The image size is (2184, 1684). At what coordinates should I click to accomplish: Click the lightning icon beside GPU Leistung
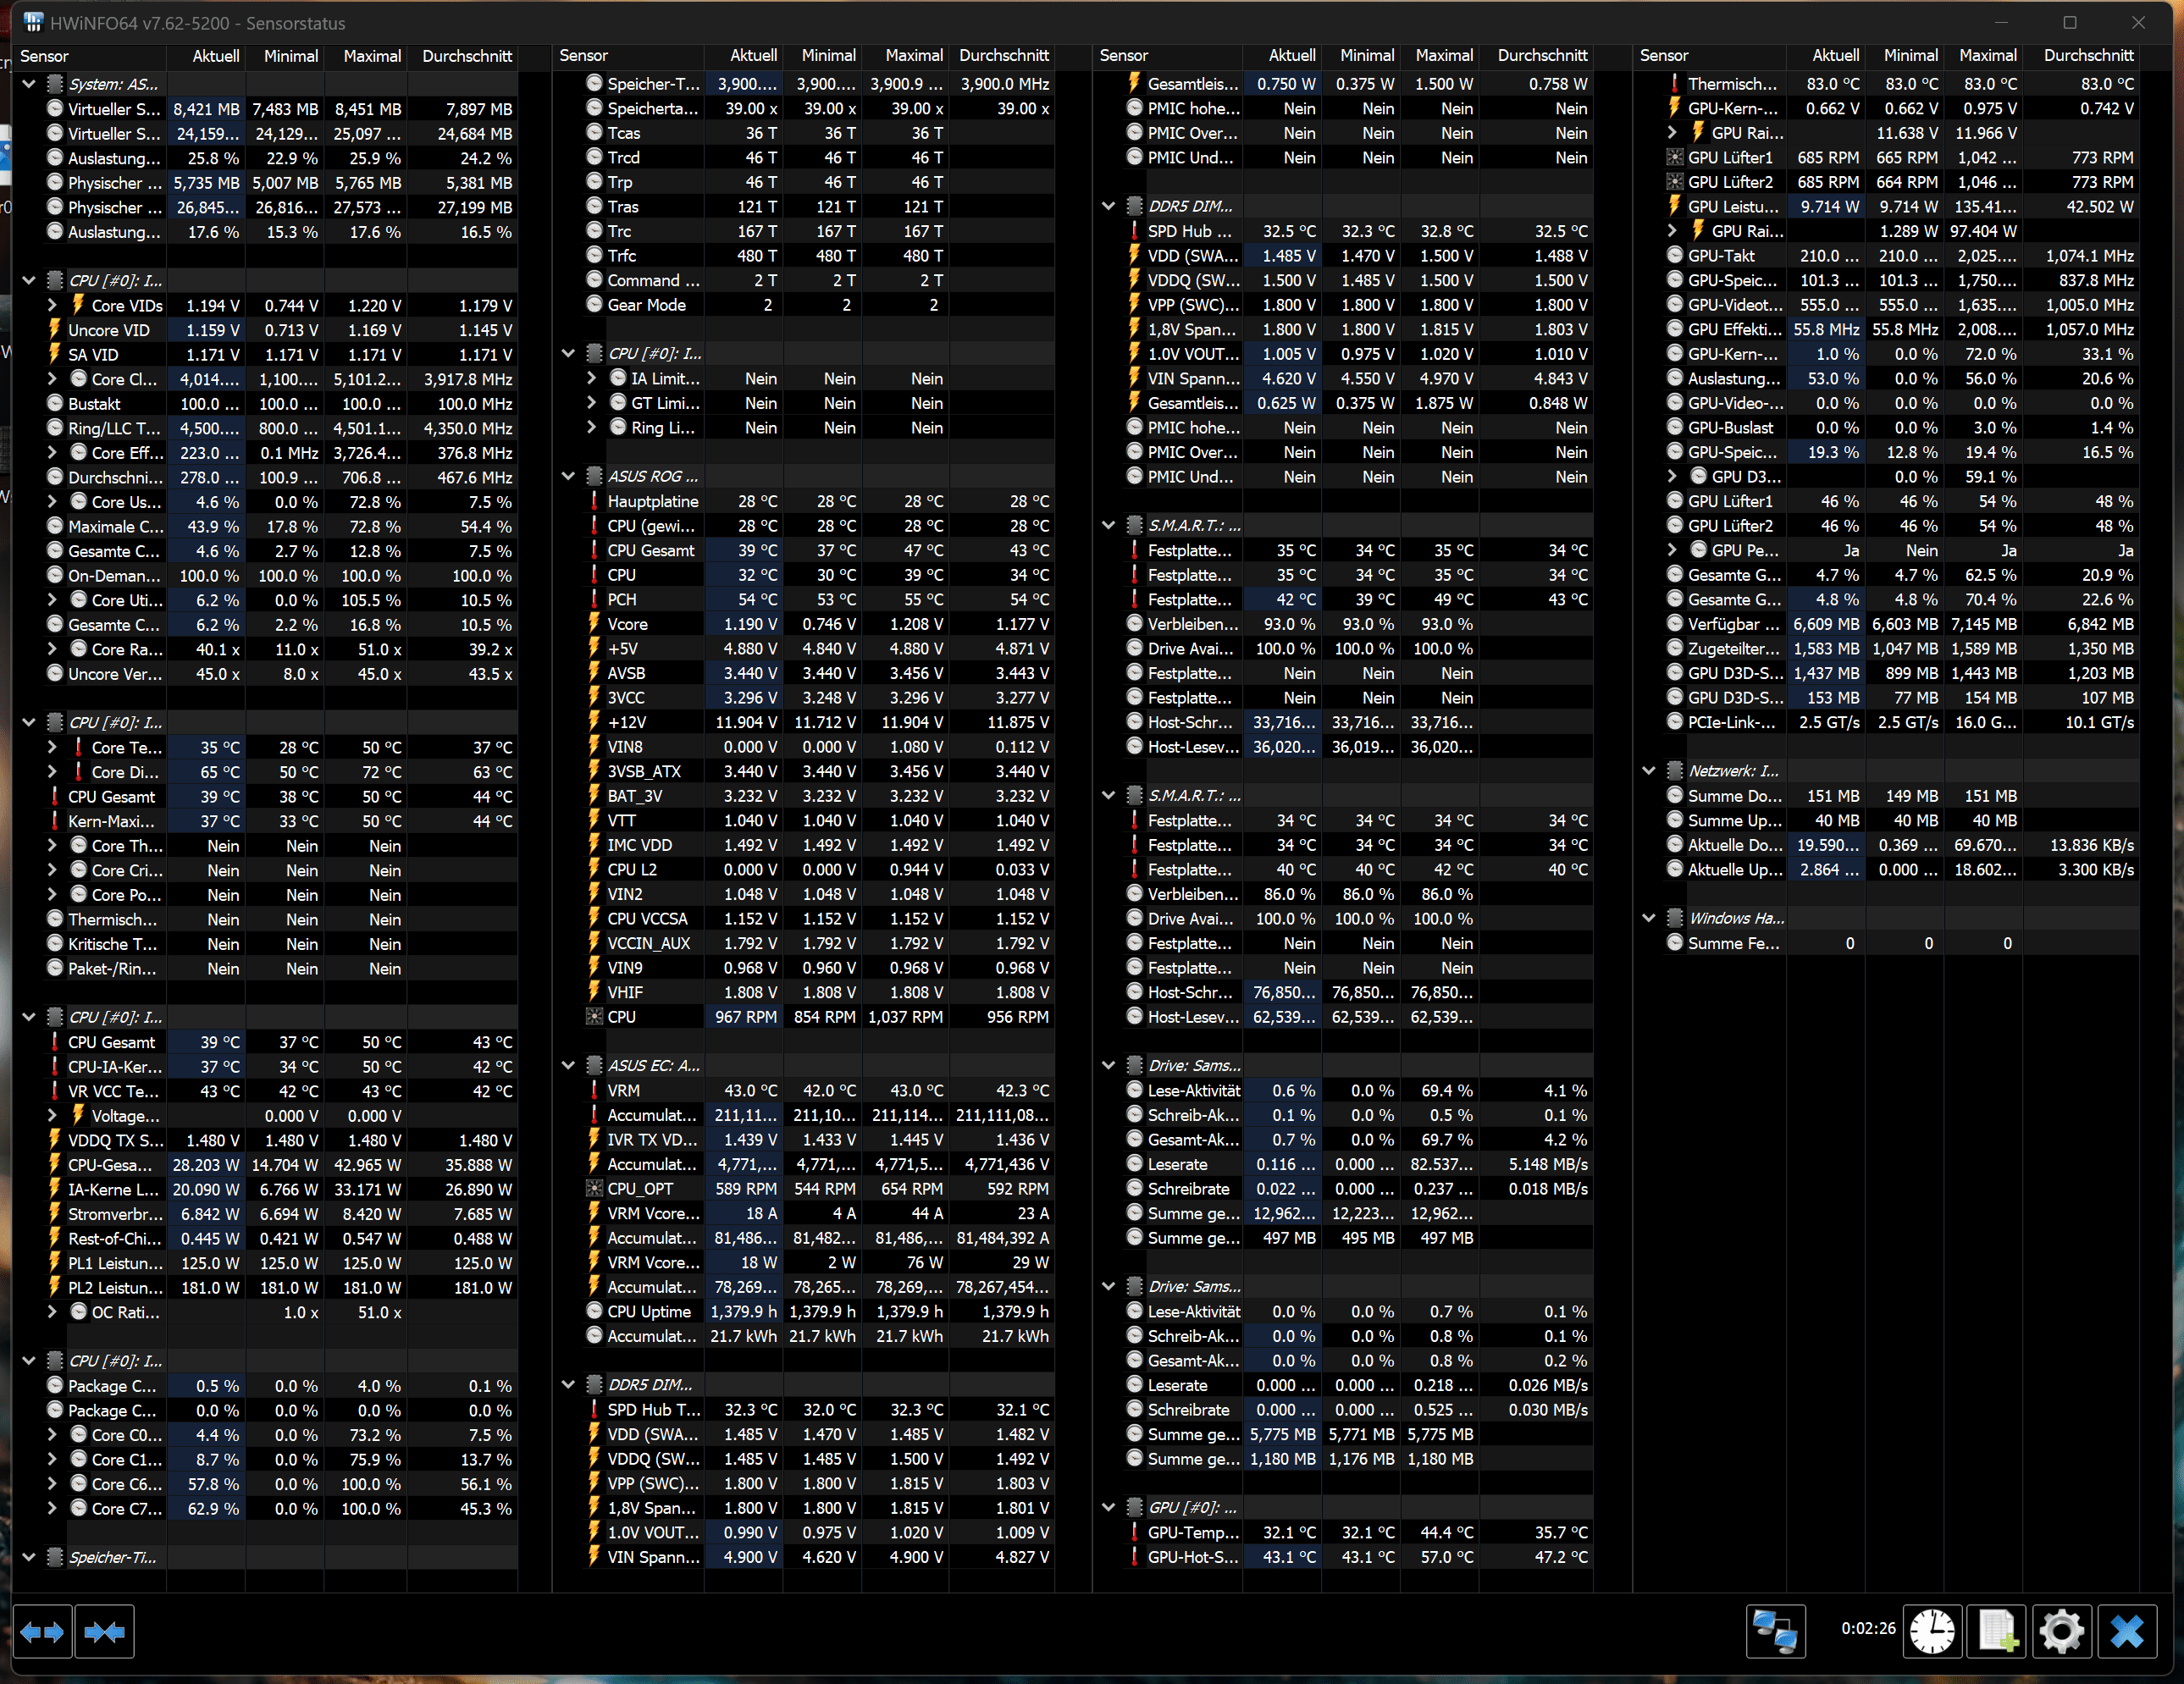(x=1674, y=206)
